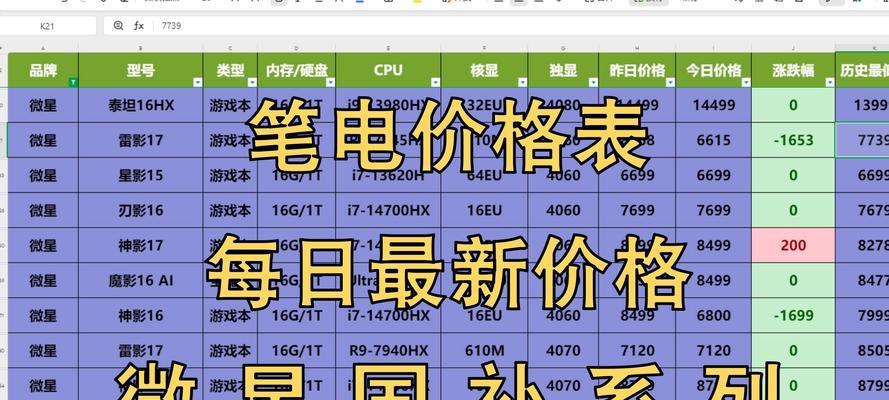The width and height of the screenshot is (889, 400).
Task: Select the CPU header cell
Action: tap(388, 70)
